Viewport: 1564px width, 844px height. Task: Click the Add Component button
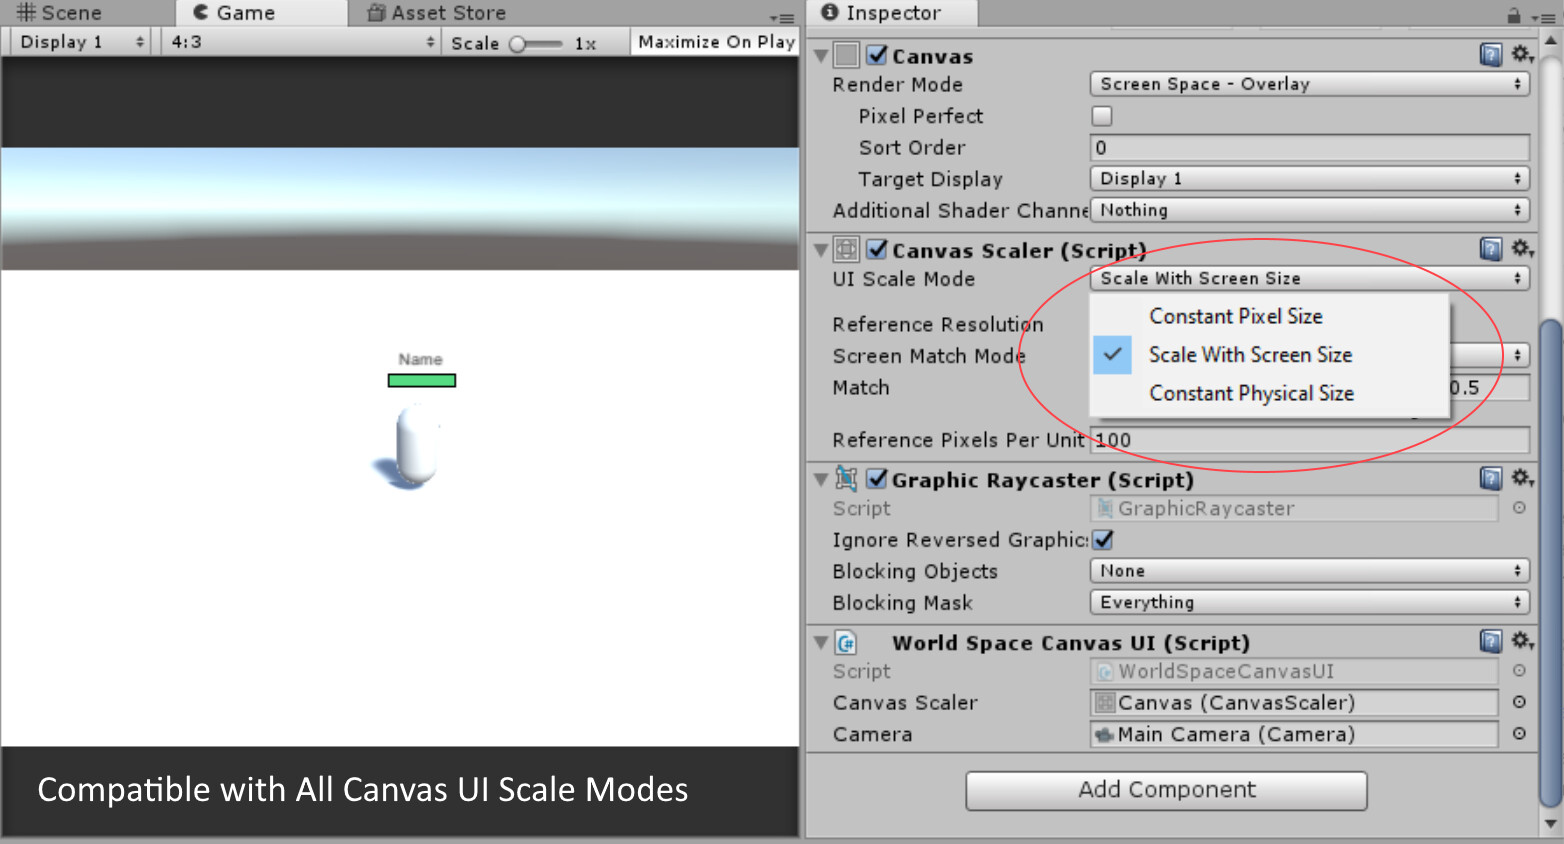click(1165, 790)
